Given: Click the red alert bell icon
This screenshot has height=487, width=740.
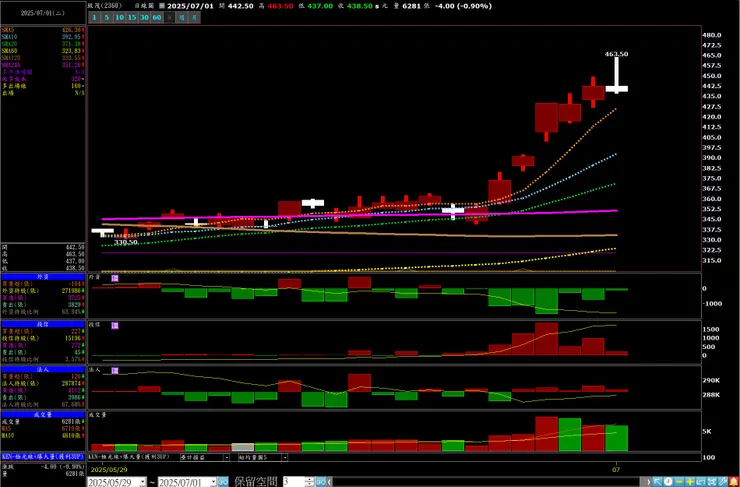Looking at the screenshot, I should pos(734,482).
